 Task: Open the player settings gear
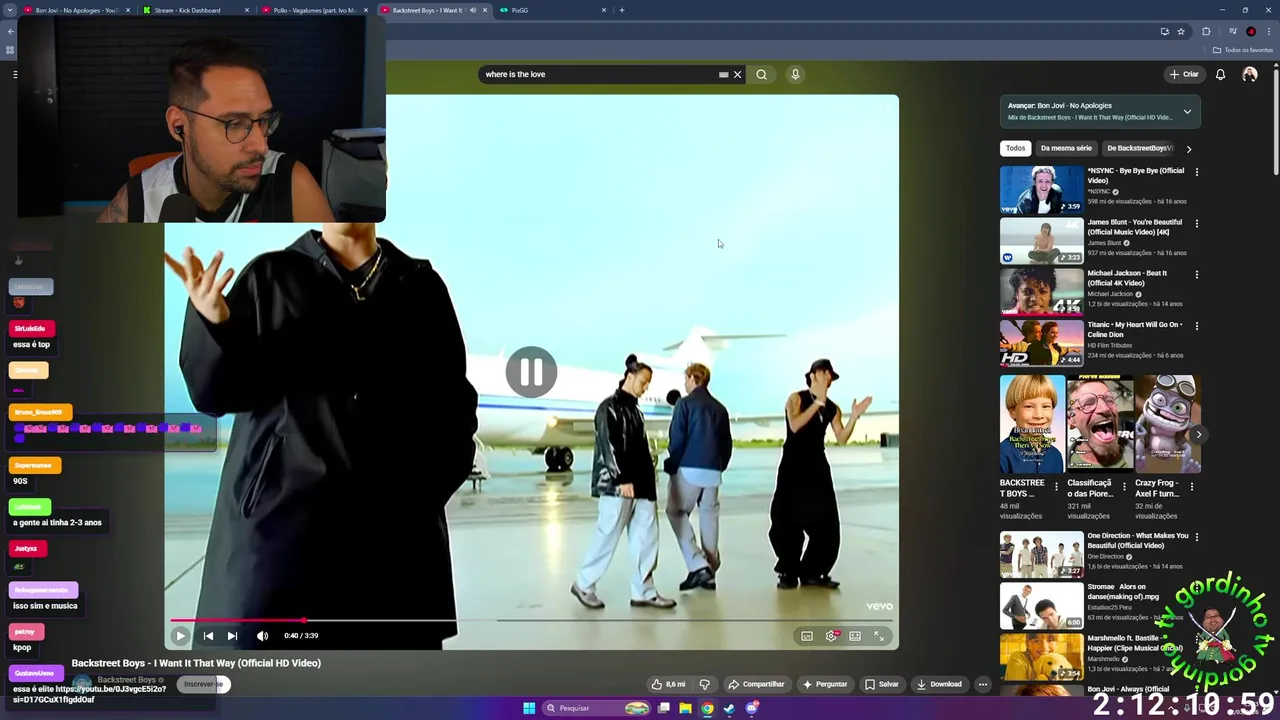click(x=831, y=636)
